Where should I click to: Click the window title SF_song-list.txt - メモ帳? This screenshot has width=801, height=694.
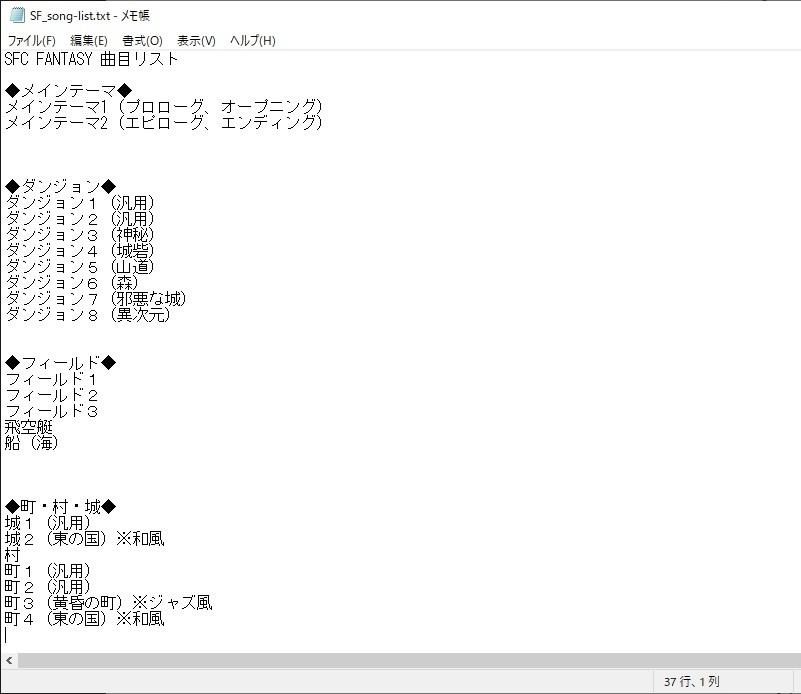[89, 15]
